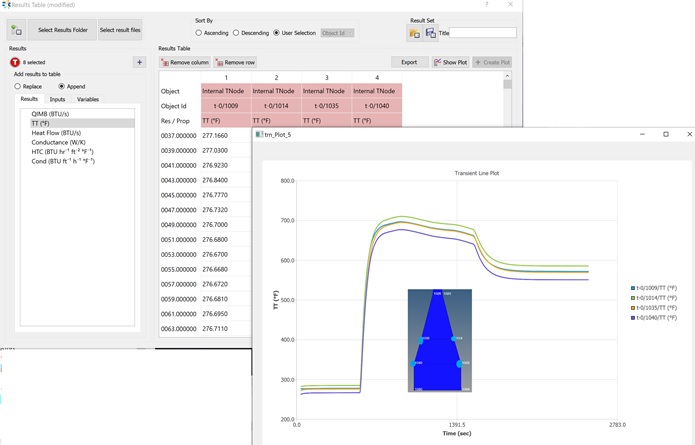695x445 pixels.
Task: Select the Ascending sort option
Action: point(199,33)
